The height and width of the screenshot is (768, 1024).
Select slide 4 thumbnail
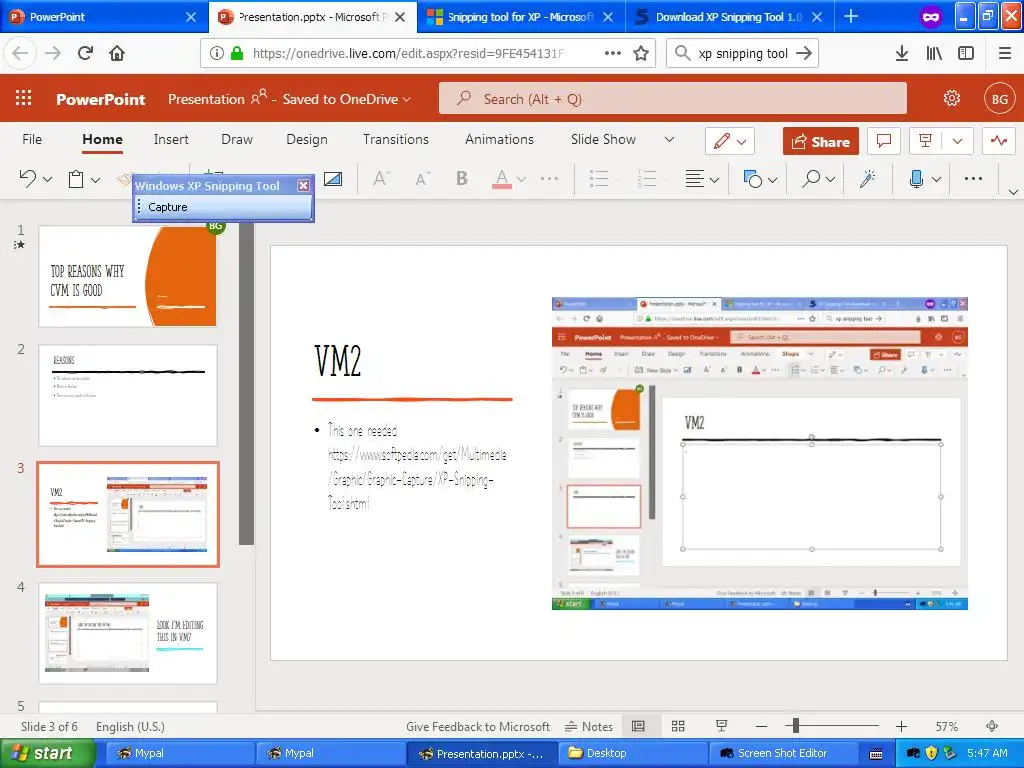128,633
